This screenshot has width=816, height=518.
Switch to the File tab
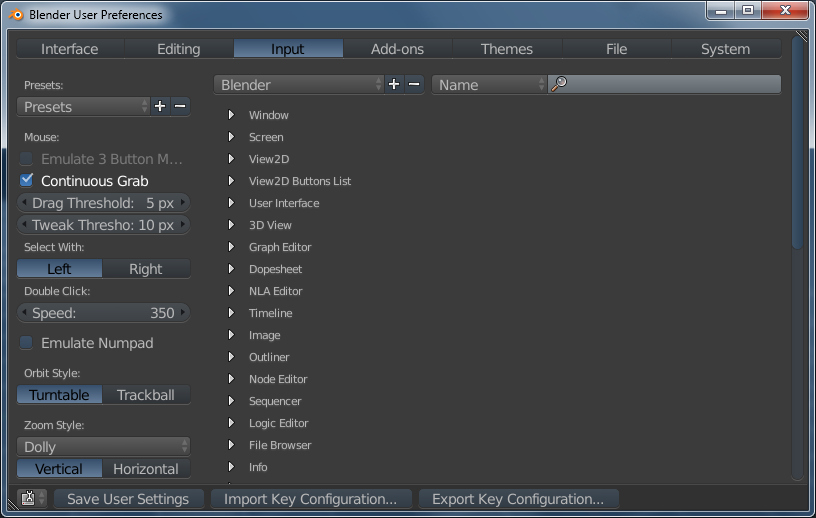coord(617,49)
